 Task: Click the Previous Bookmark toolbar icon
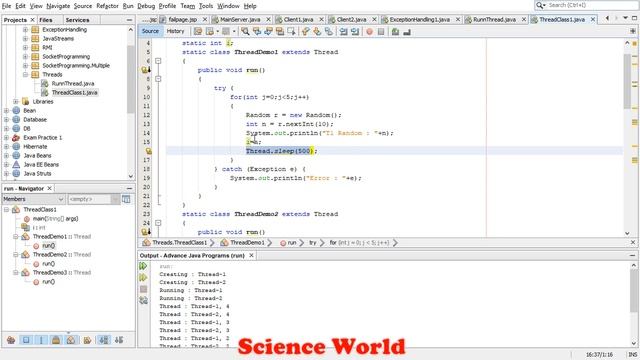coord(306,31)
